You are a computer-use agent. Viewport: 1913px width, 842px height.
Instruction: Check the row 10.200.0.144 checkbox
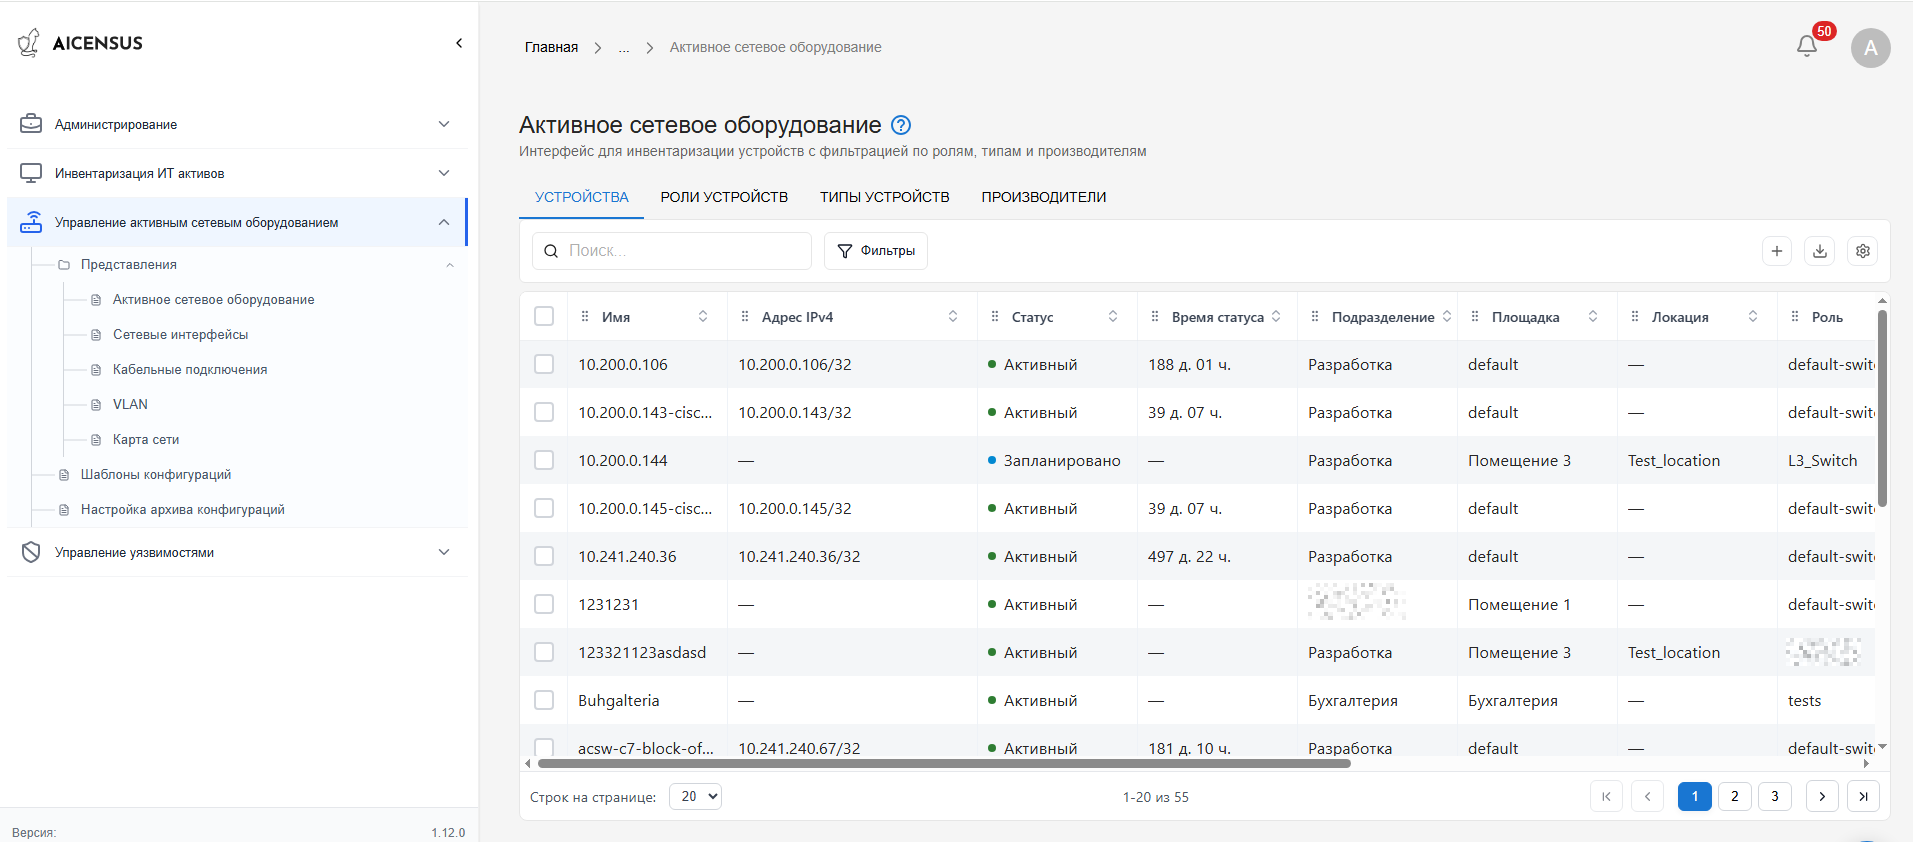[544, 460]
